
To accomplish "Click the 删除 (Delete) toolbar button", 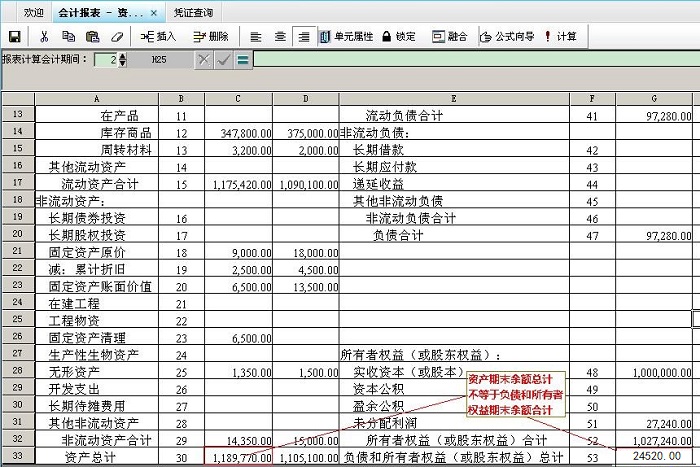I will 211,37.
